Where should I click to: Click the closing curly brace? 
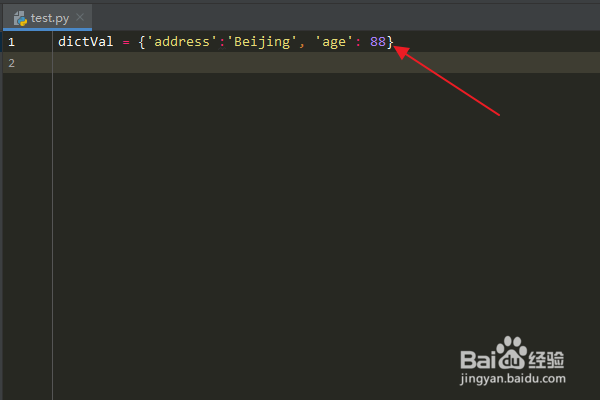click(x=390, y=42)
